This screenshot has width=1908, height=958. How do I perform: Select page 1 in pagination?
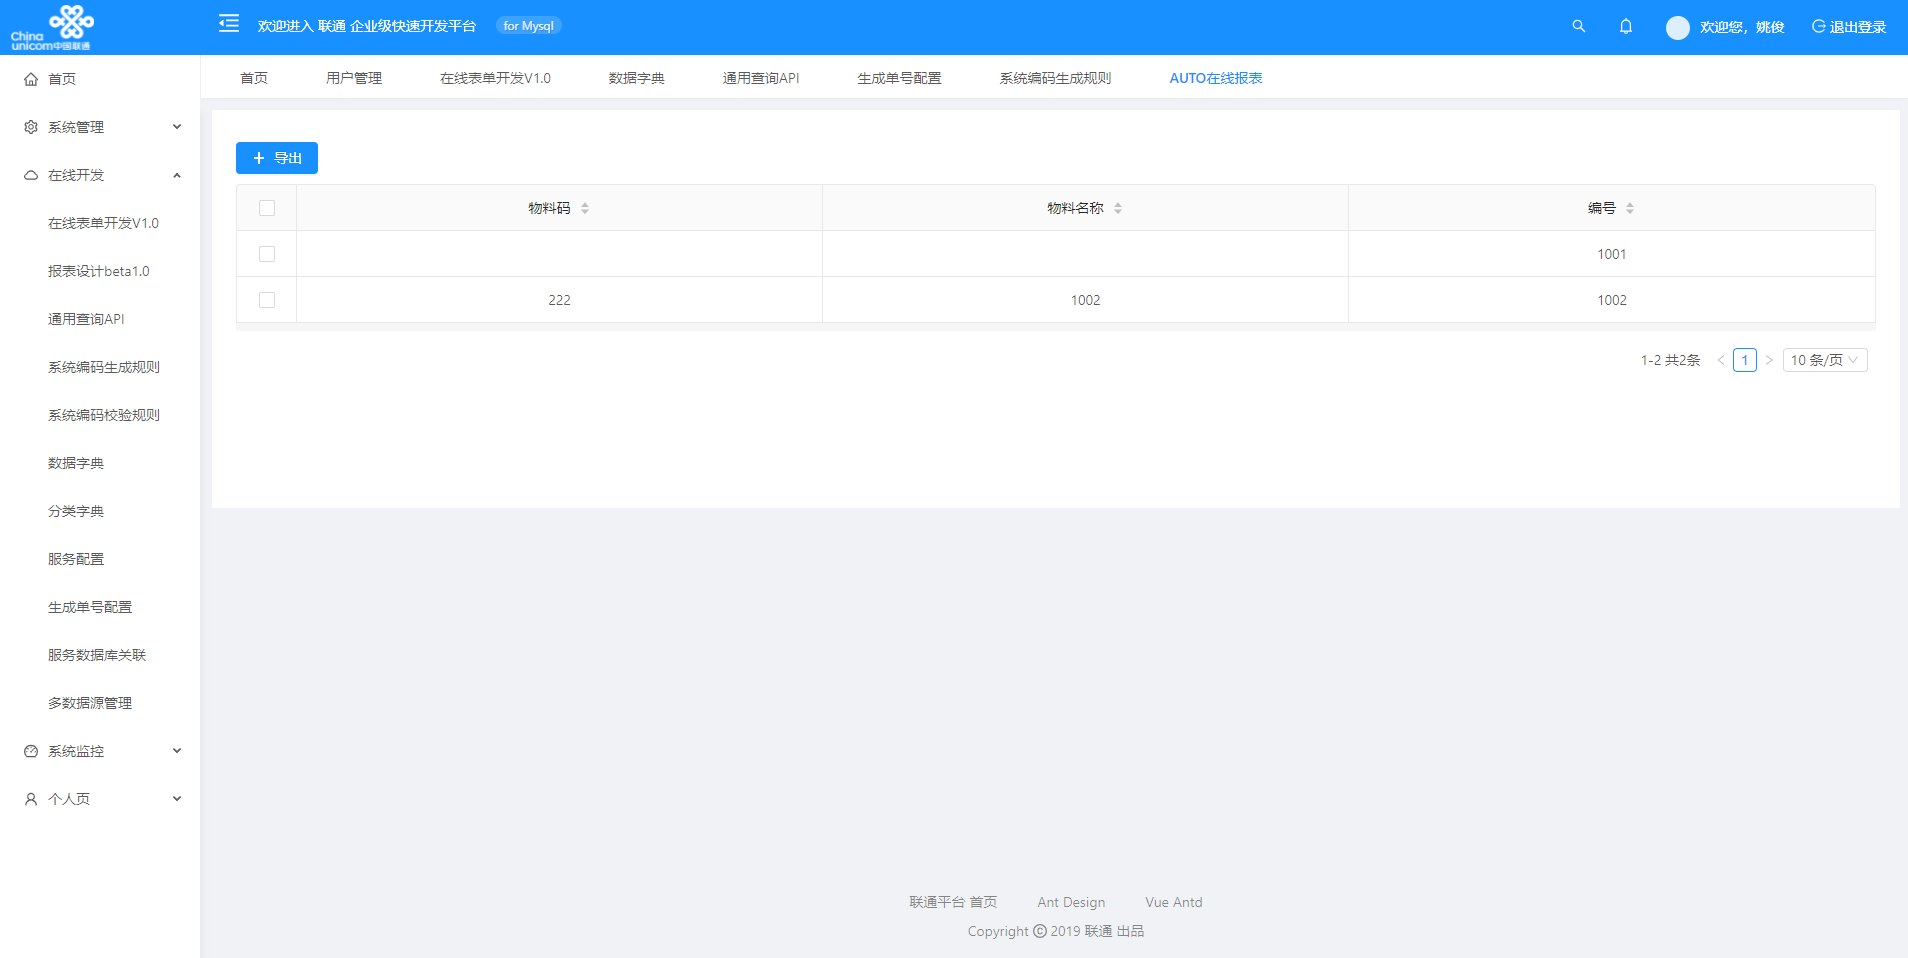click(1745, 360)
